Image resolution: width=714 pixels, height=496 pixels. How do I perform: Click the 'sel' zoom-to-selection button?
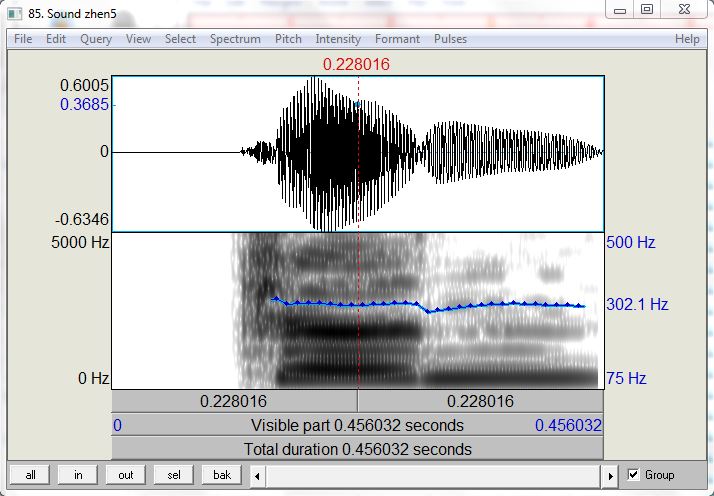pos(173,475)
